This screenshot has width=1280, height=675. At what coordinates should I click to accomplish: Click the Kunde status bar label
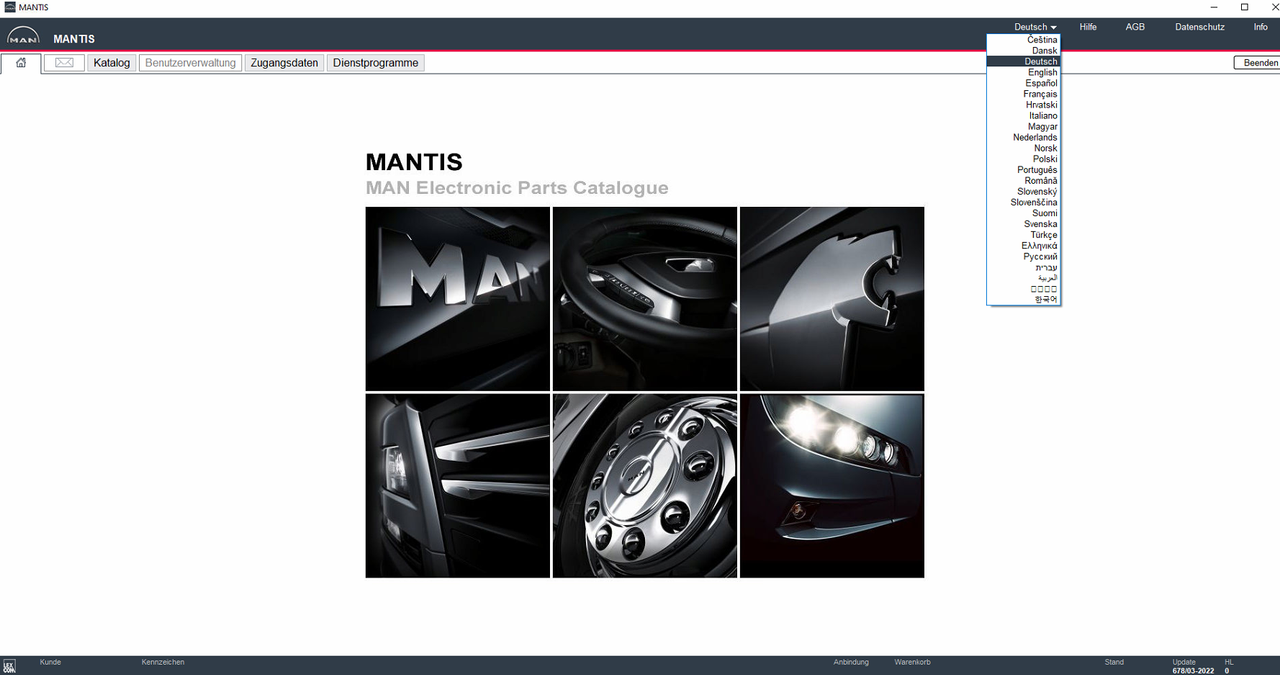pos(50,662)
